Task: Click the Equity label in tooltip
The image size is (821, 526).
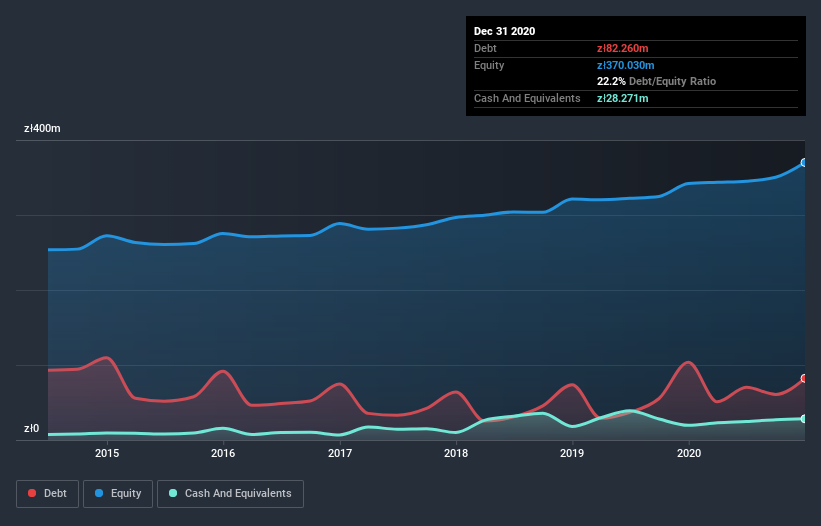Action: (x=489, y=65)
